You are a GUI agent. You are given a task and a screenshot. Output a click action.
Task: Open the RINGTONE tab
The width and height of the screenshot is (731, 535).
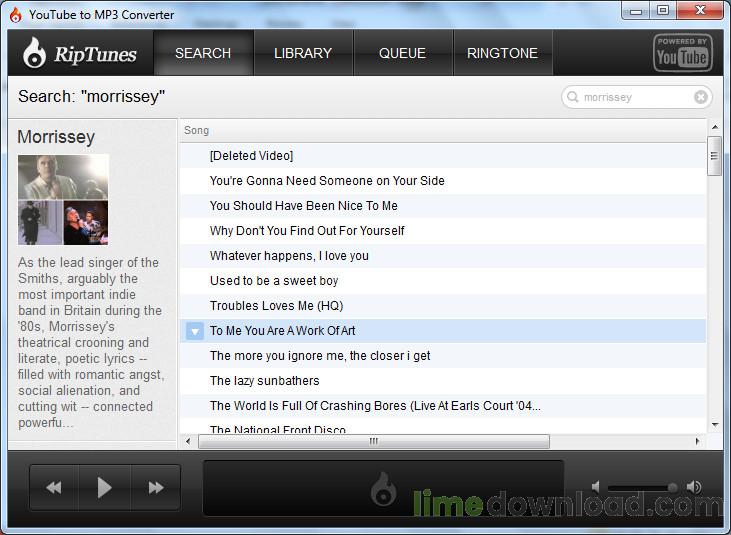(503, 53)
